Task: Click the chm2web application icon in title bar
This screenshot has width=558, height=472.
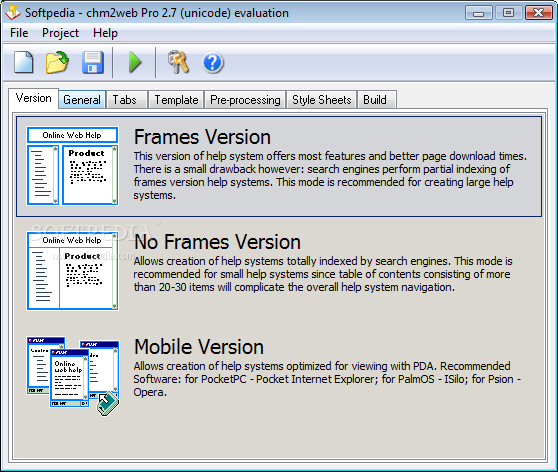Action: point(12,13)
